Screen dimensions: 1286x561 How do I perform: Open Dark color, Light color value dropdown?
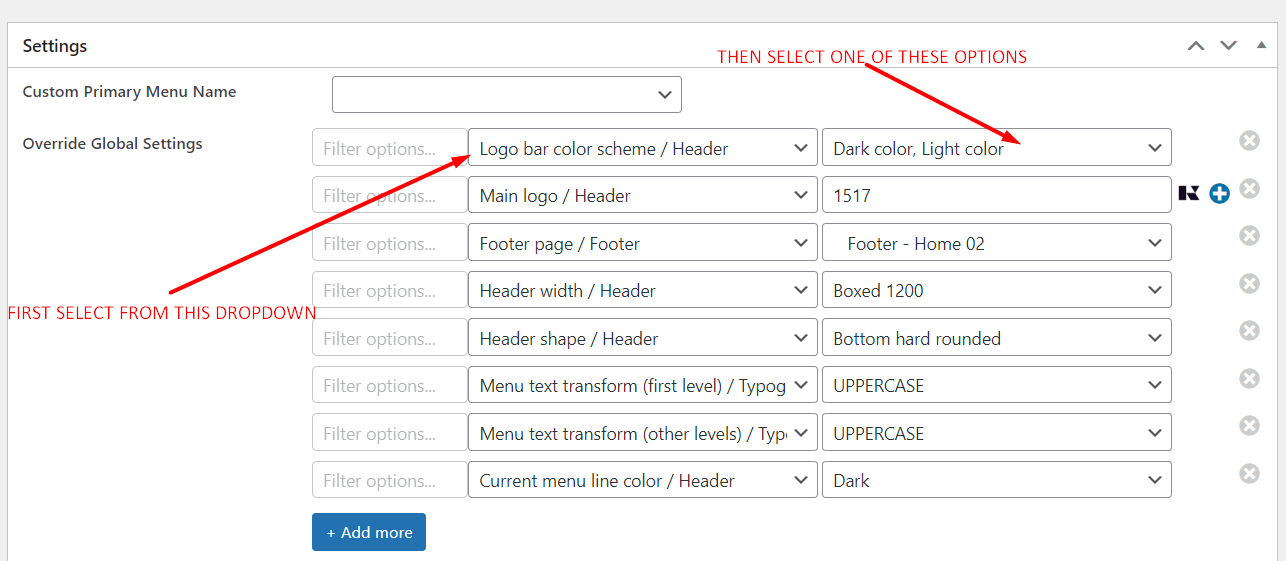pyautogui.click(x=996, y=148)
